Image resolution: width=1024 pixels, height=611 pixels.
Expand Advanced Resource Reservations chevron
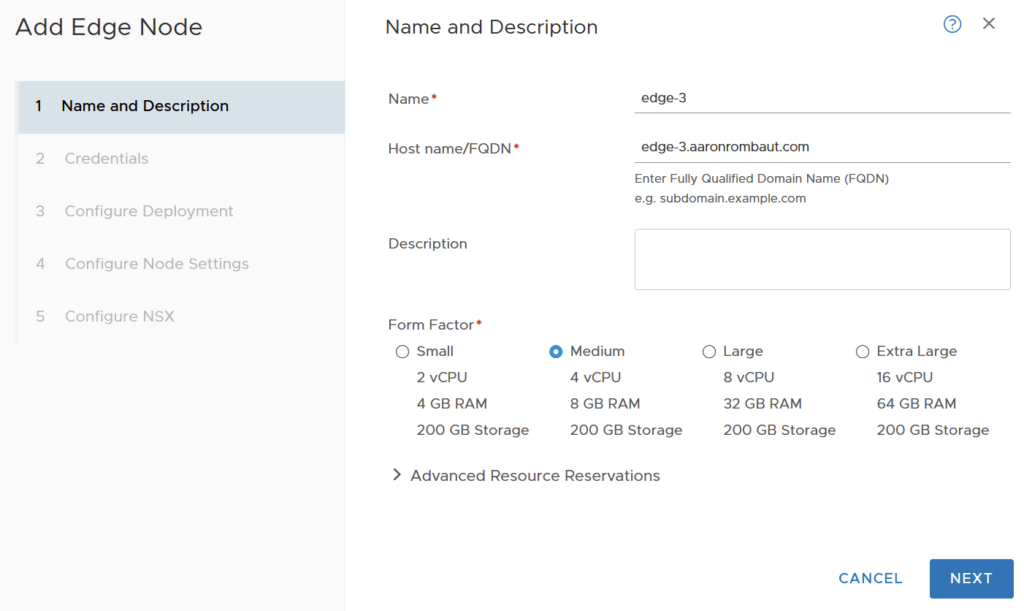point(397,475)
